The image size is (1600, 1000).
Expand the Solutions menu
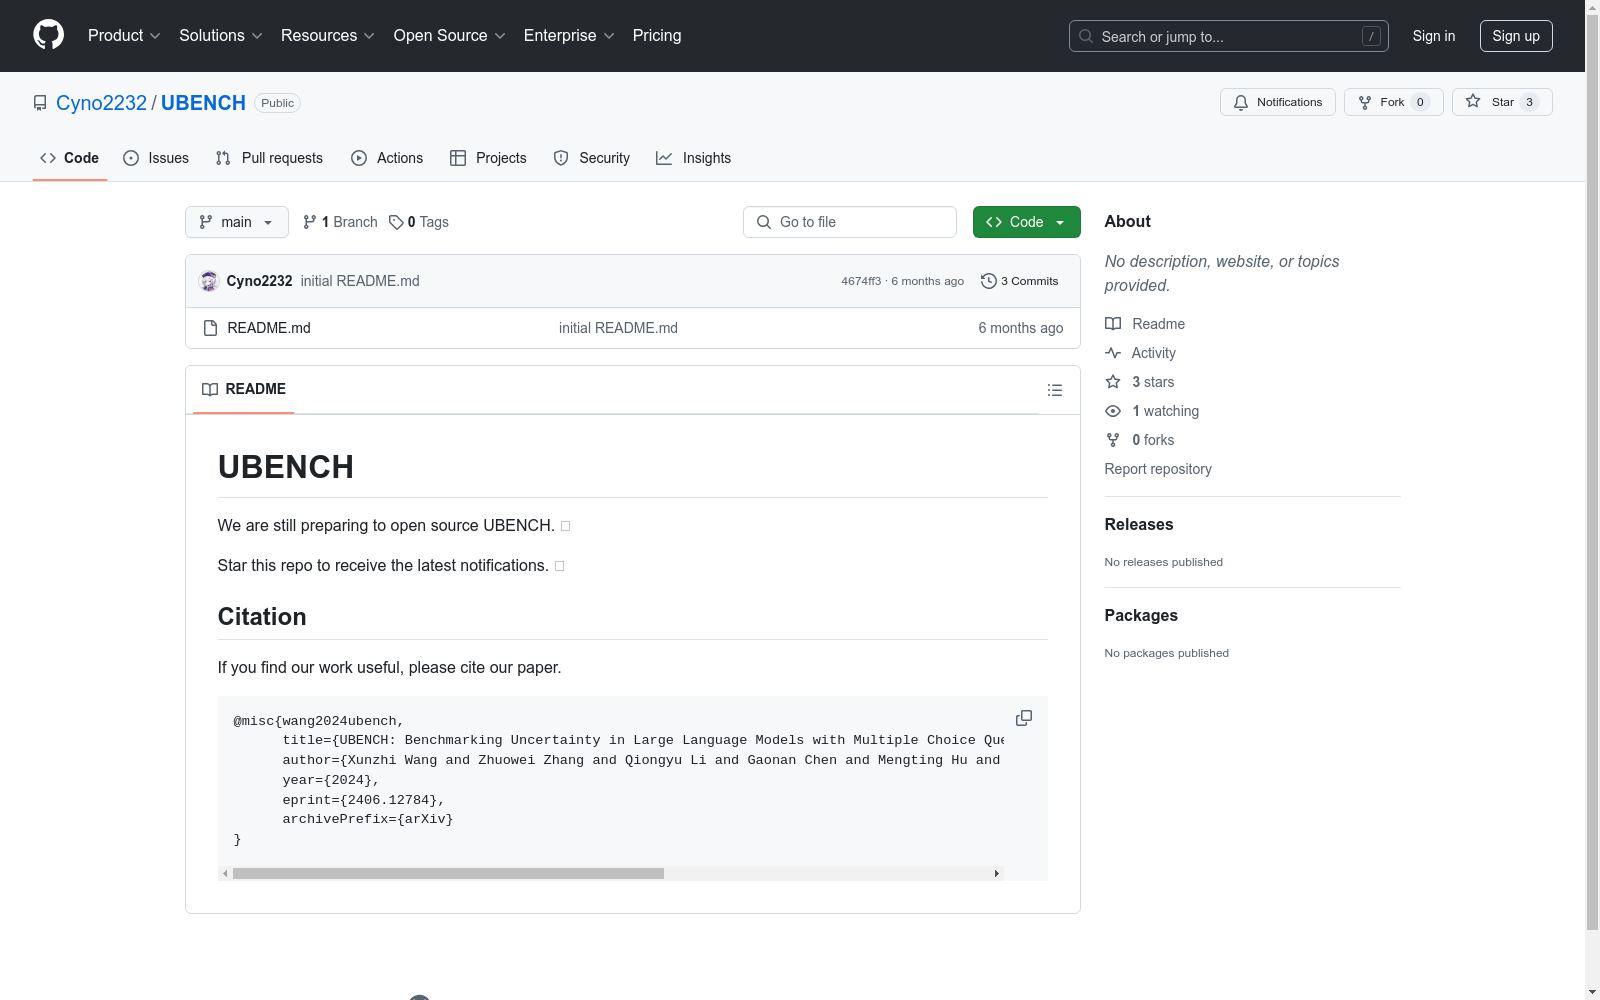[221, 36]
